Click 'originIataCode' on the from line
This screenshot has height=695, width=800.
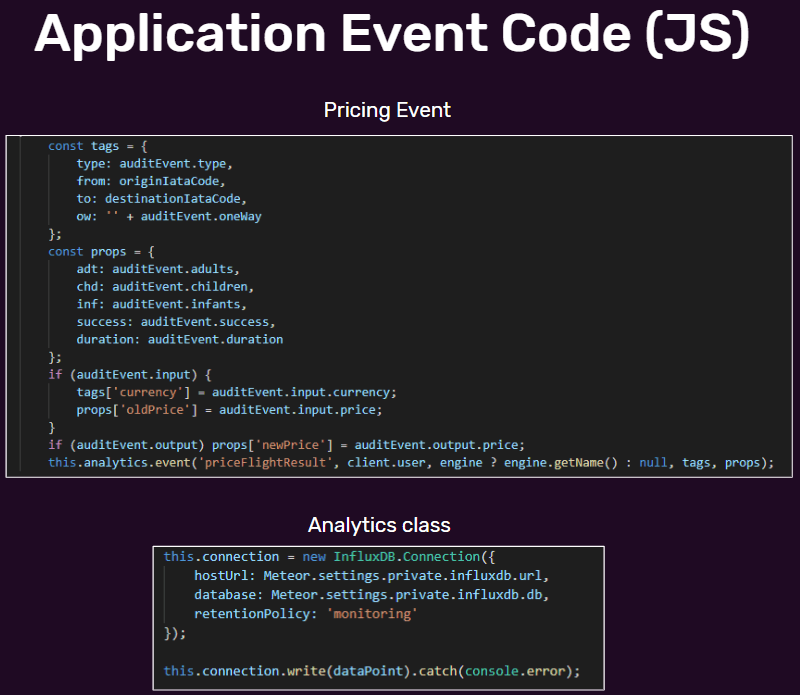(x=170, y=181)
